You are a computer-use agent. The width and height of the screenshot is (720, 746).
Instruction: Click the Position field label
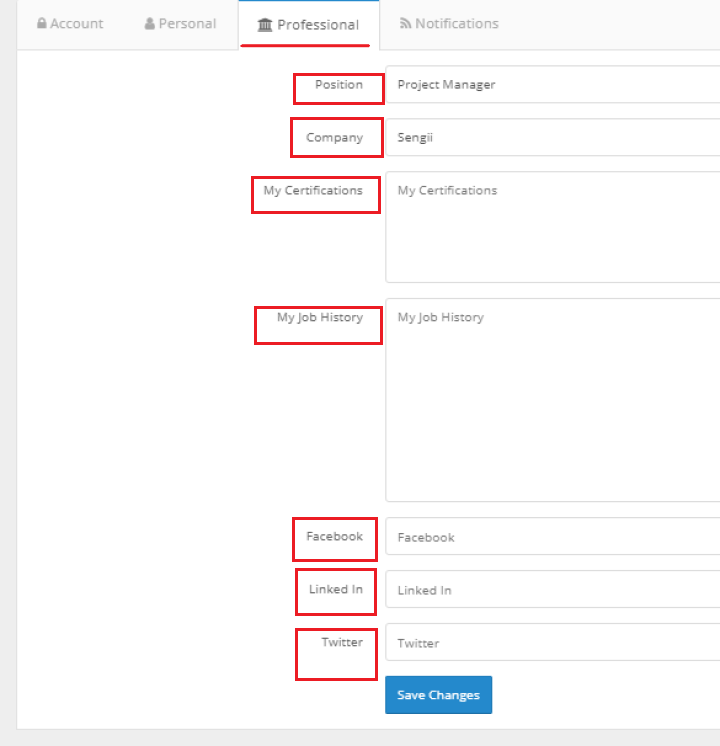coord(339,85)
